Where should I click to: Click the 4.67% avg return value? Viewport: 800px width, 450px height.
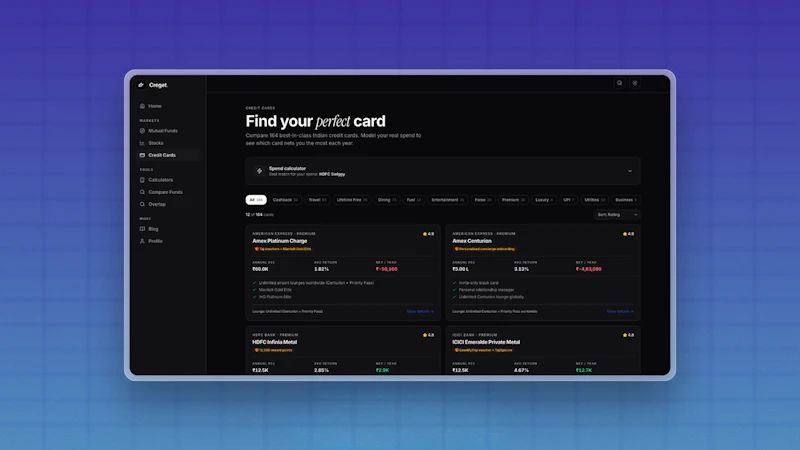point(521,370)
